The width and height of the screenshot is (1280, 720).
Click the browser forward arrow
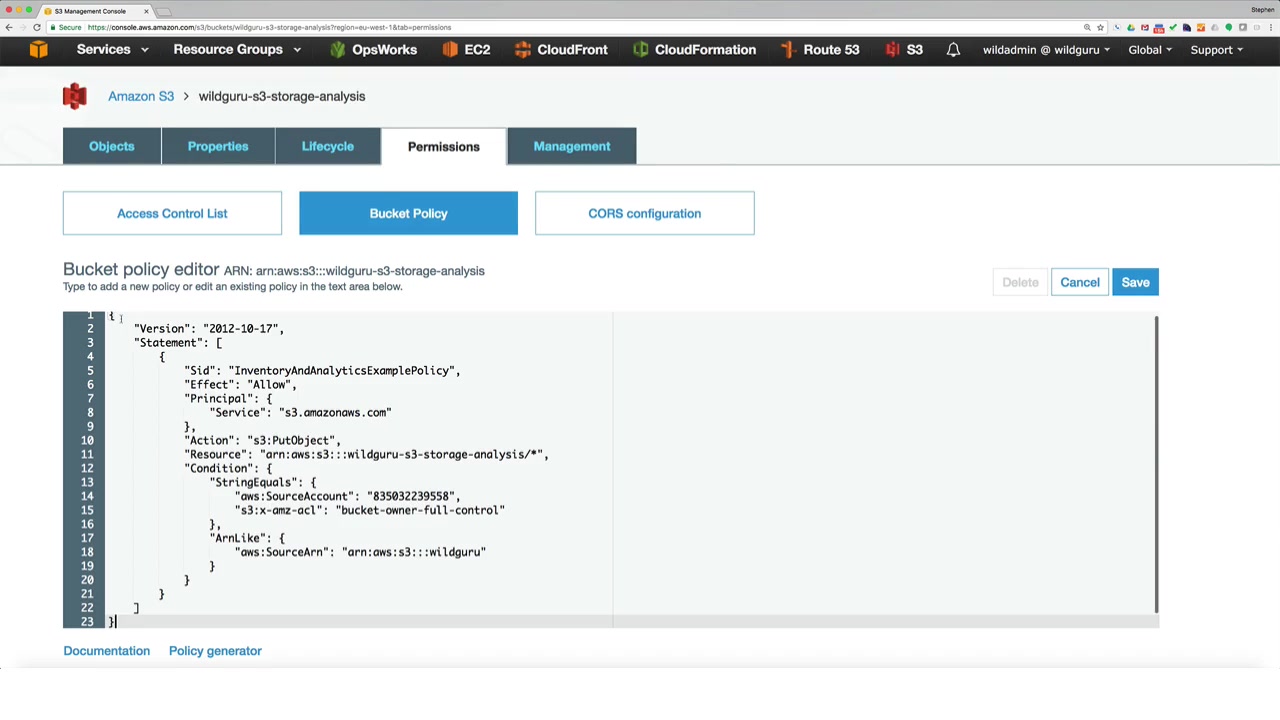23,27
